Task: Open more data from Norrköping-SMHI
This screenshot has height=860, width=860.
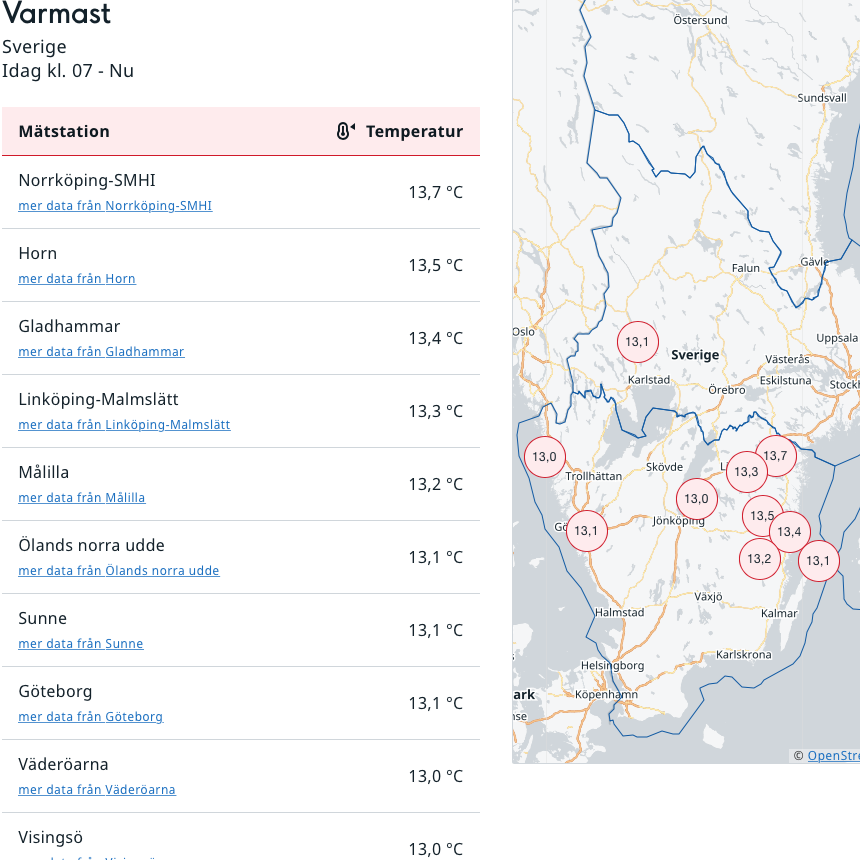Action: tap(115, 206)
